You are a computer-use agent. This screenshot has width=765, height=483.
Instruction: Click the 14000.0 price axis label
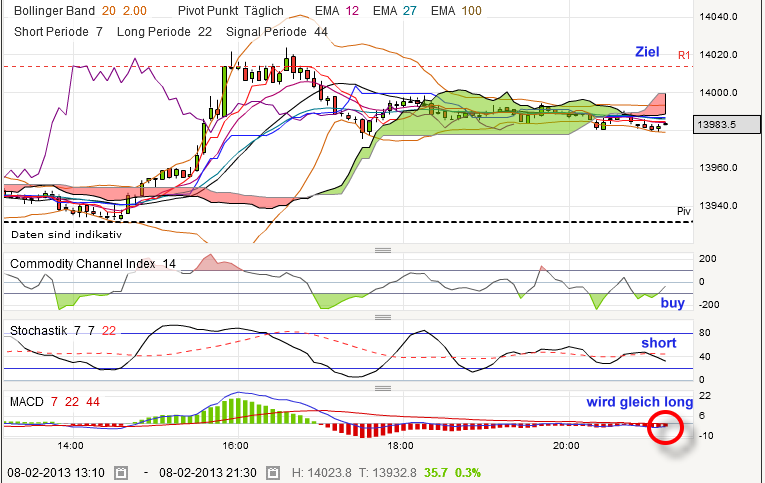click(x=718, y=93)
